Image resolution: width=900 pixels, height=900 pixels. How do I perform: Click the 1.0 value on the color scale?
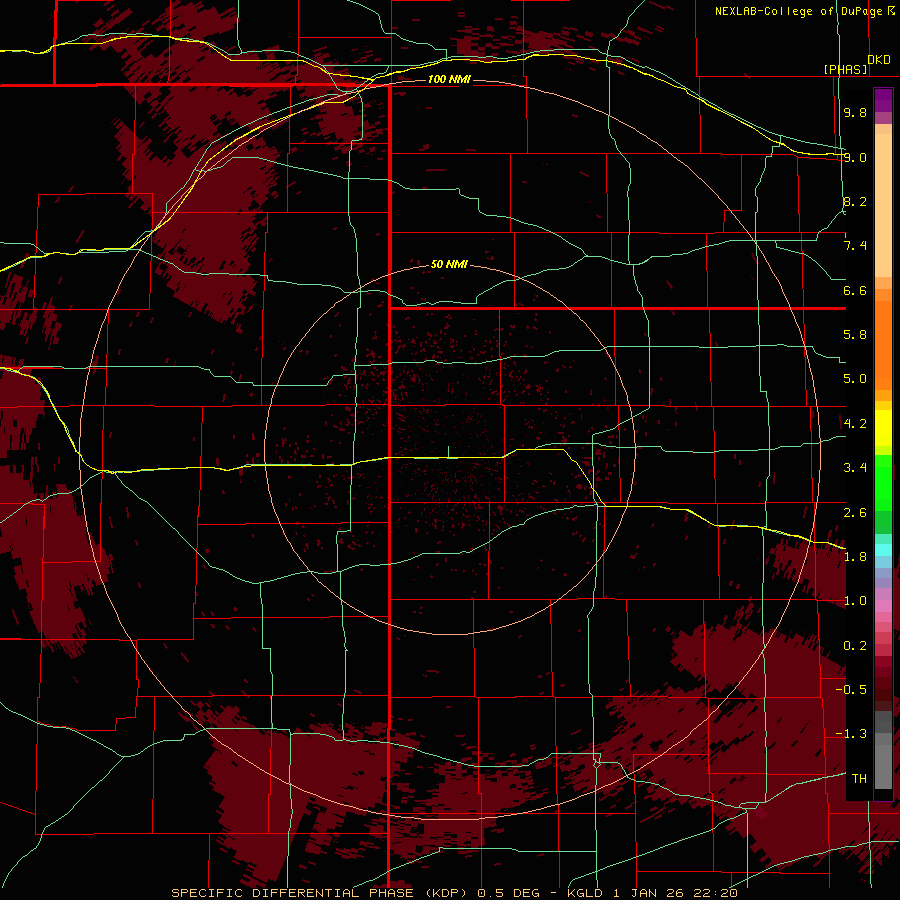[855, 601]
